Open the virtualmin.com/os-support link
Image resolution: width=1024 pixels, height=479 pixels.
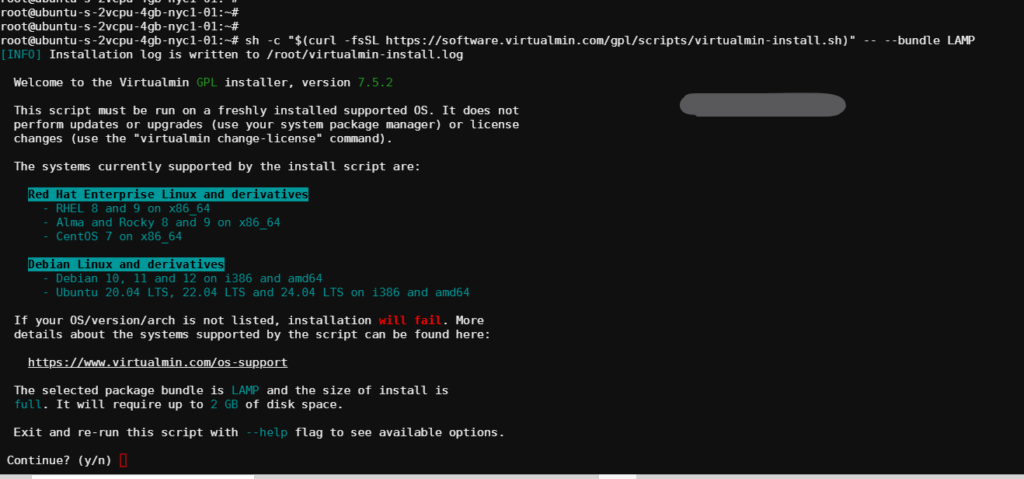157,362
